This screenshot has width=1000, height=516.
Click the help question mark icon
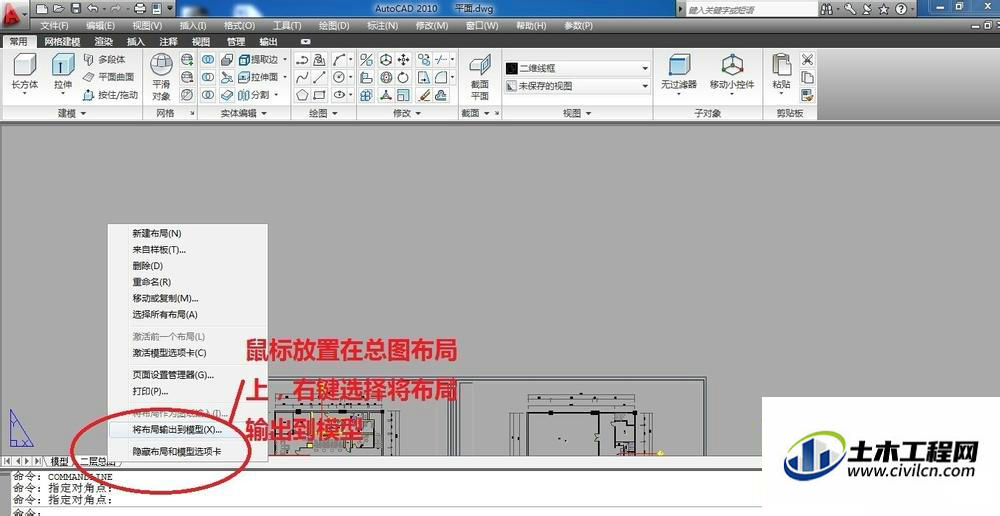[901, 9]
